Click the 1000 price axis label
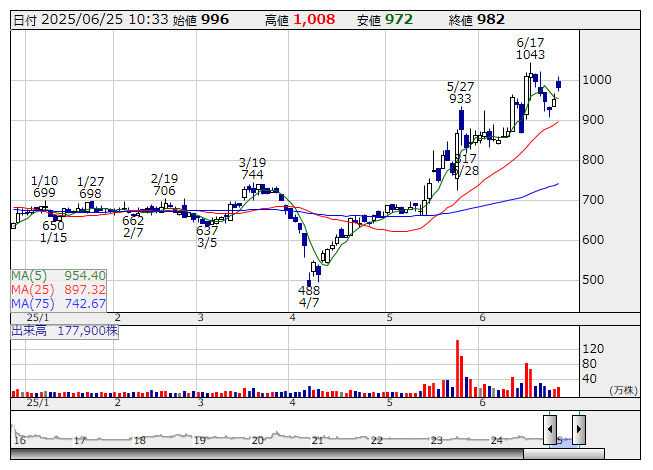This screenshot has width=653, height=470. point(597,80)
